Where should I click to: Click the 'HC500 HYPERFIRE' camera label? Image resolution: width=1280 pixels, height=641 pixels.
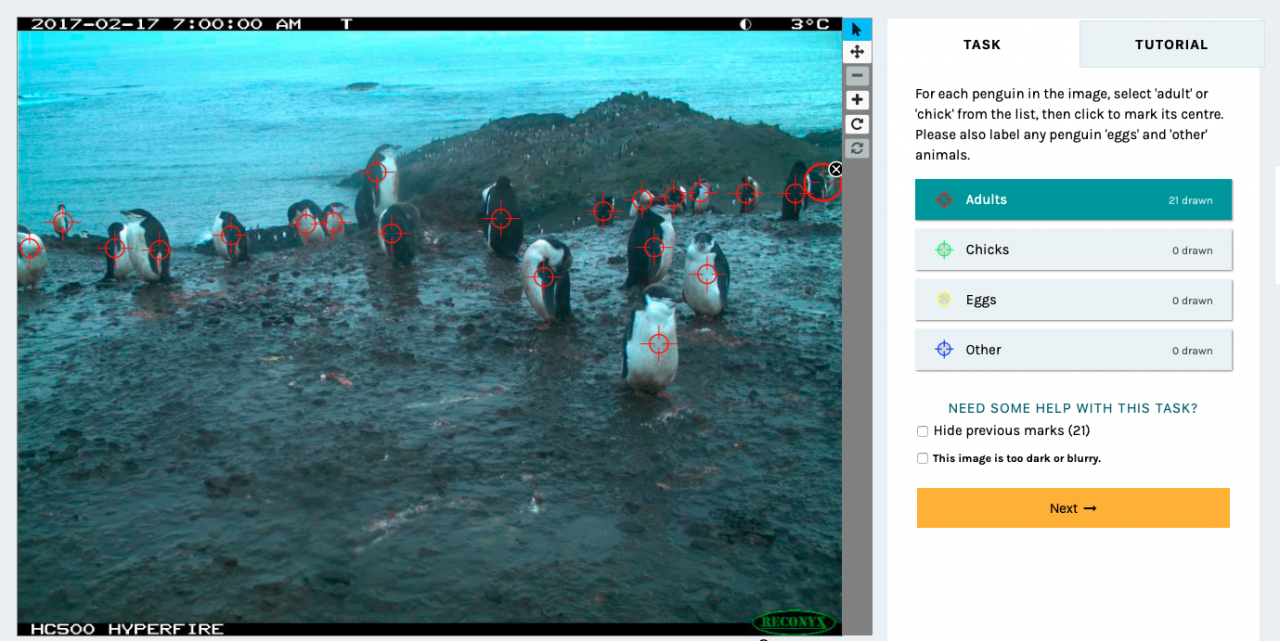[127, 629]
